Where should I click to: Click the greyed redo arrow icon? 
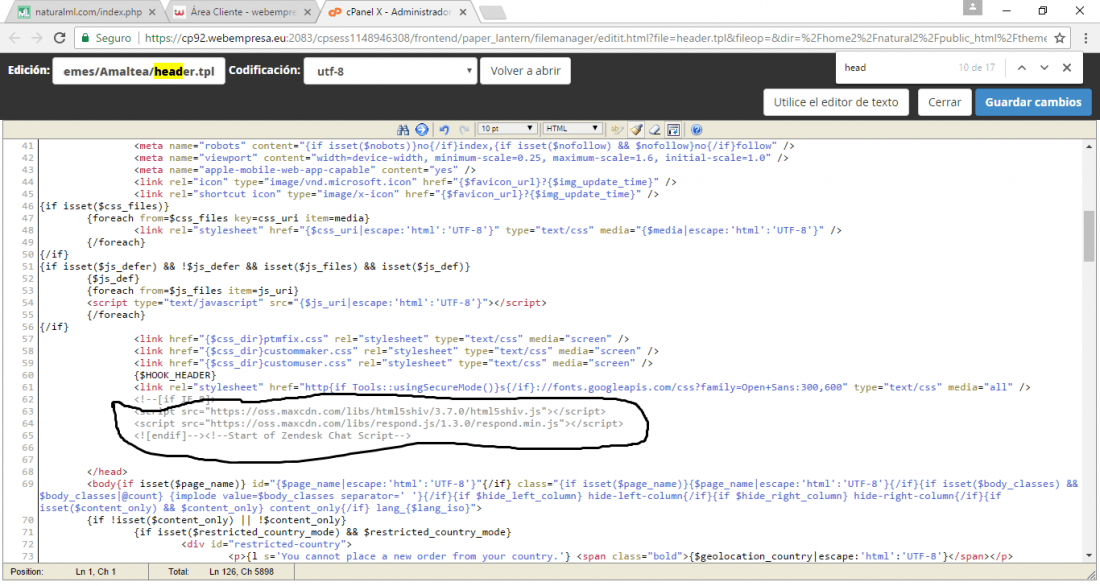(464, 130)
